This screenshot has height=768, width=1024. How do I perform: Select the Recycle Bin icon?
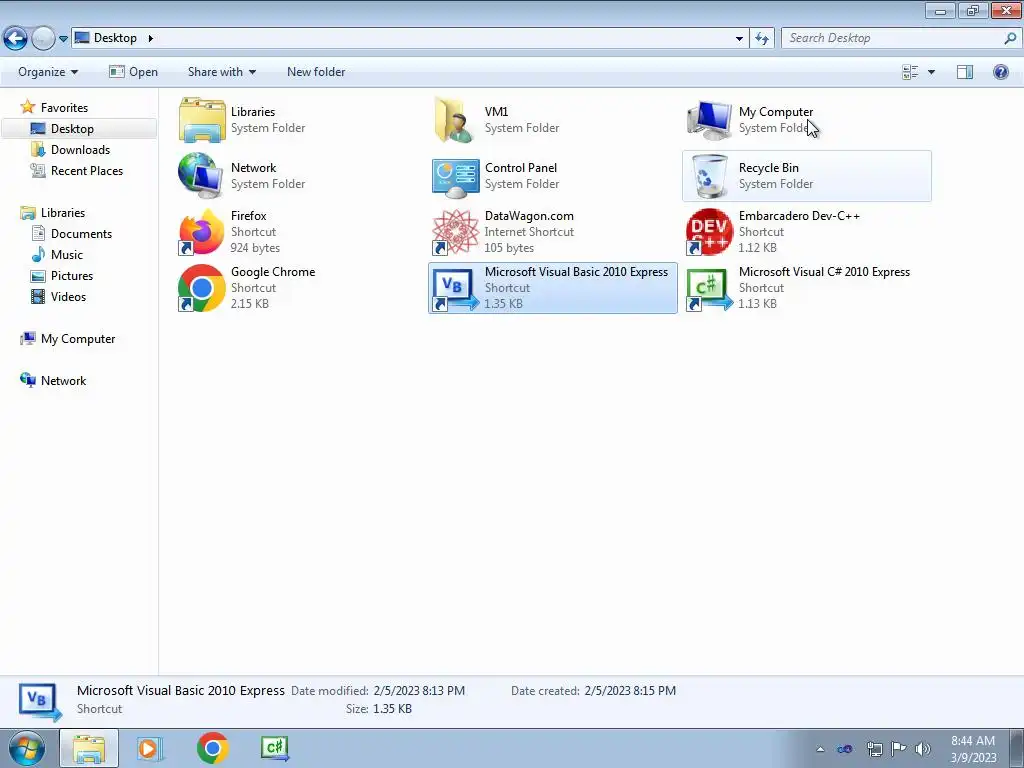click(710, 176)
